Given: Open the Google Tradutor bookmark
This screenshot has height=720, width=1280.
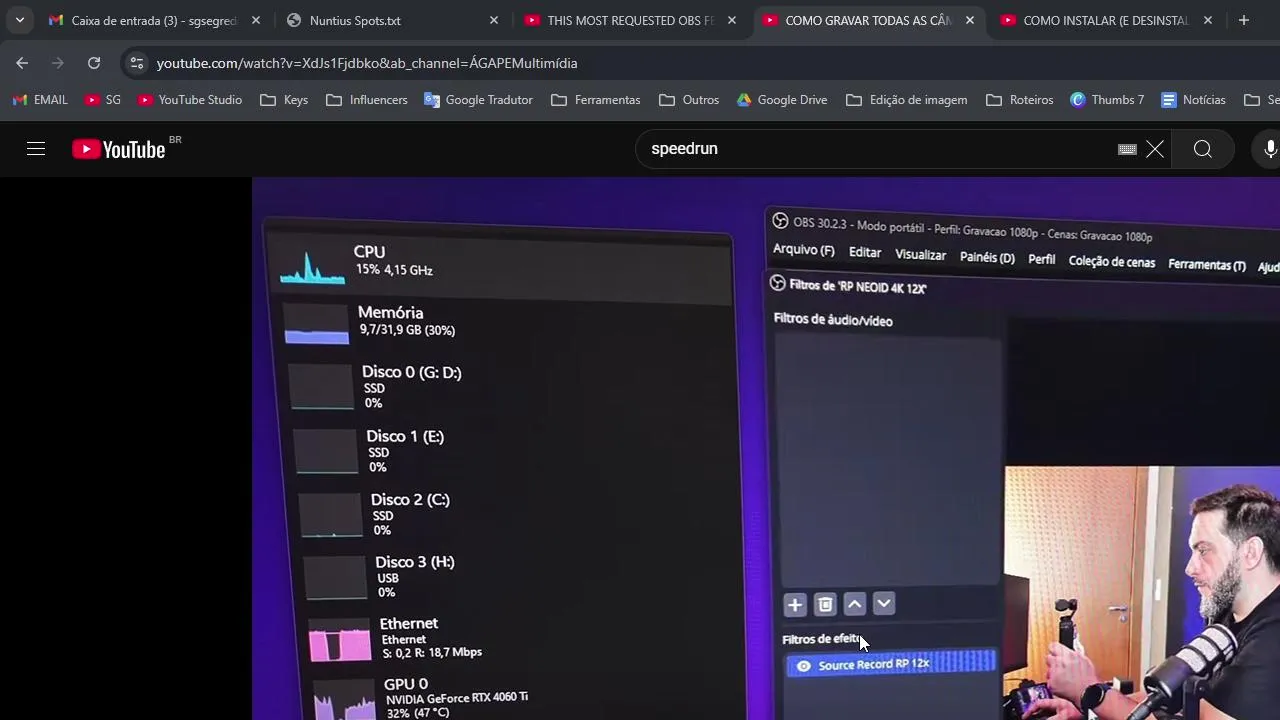Looking at the screenshot, I should click(478, 100).
